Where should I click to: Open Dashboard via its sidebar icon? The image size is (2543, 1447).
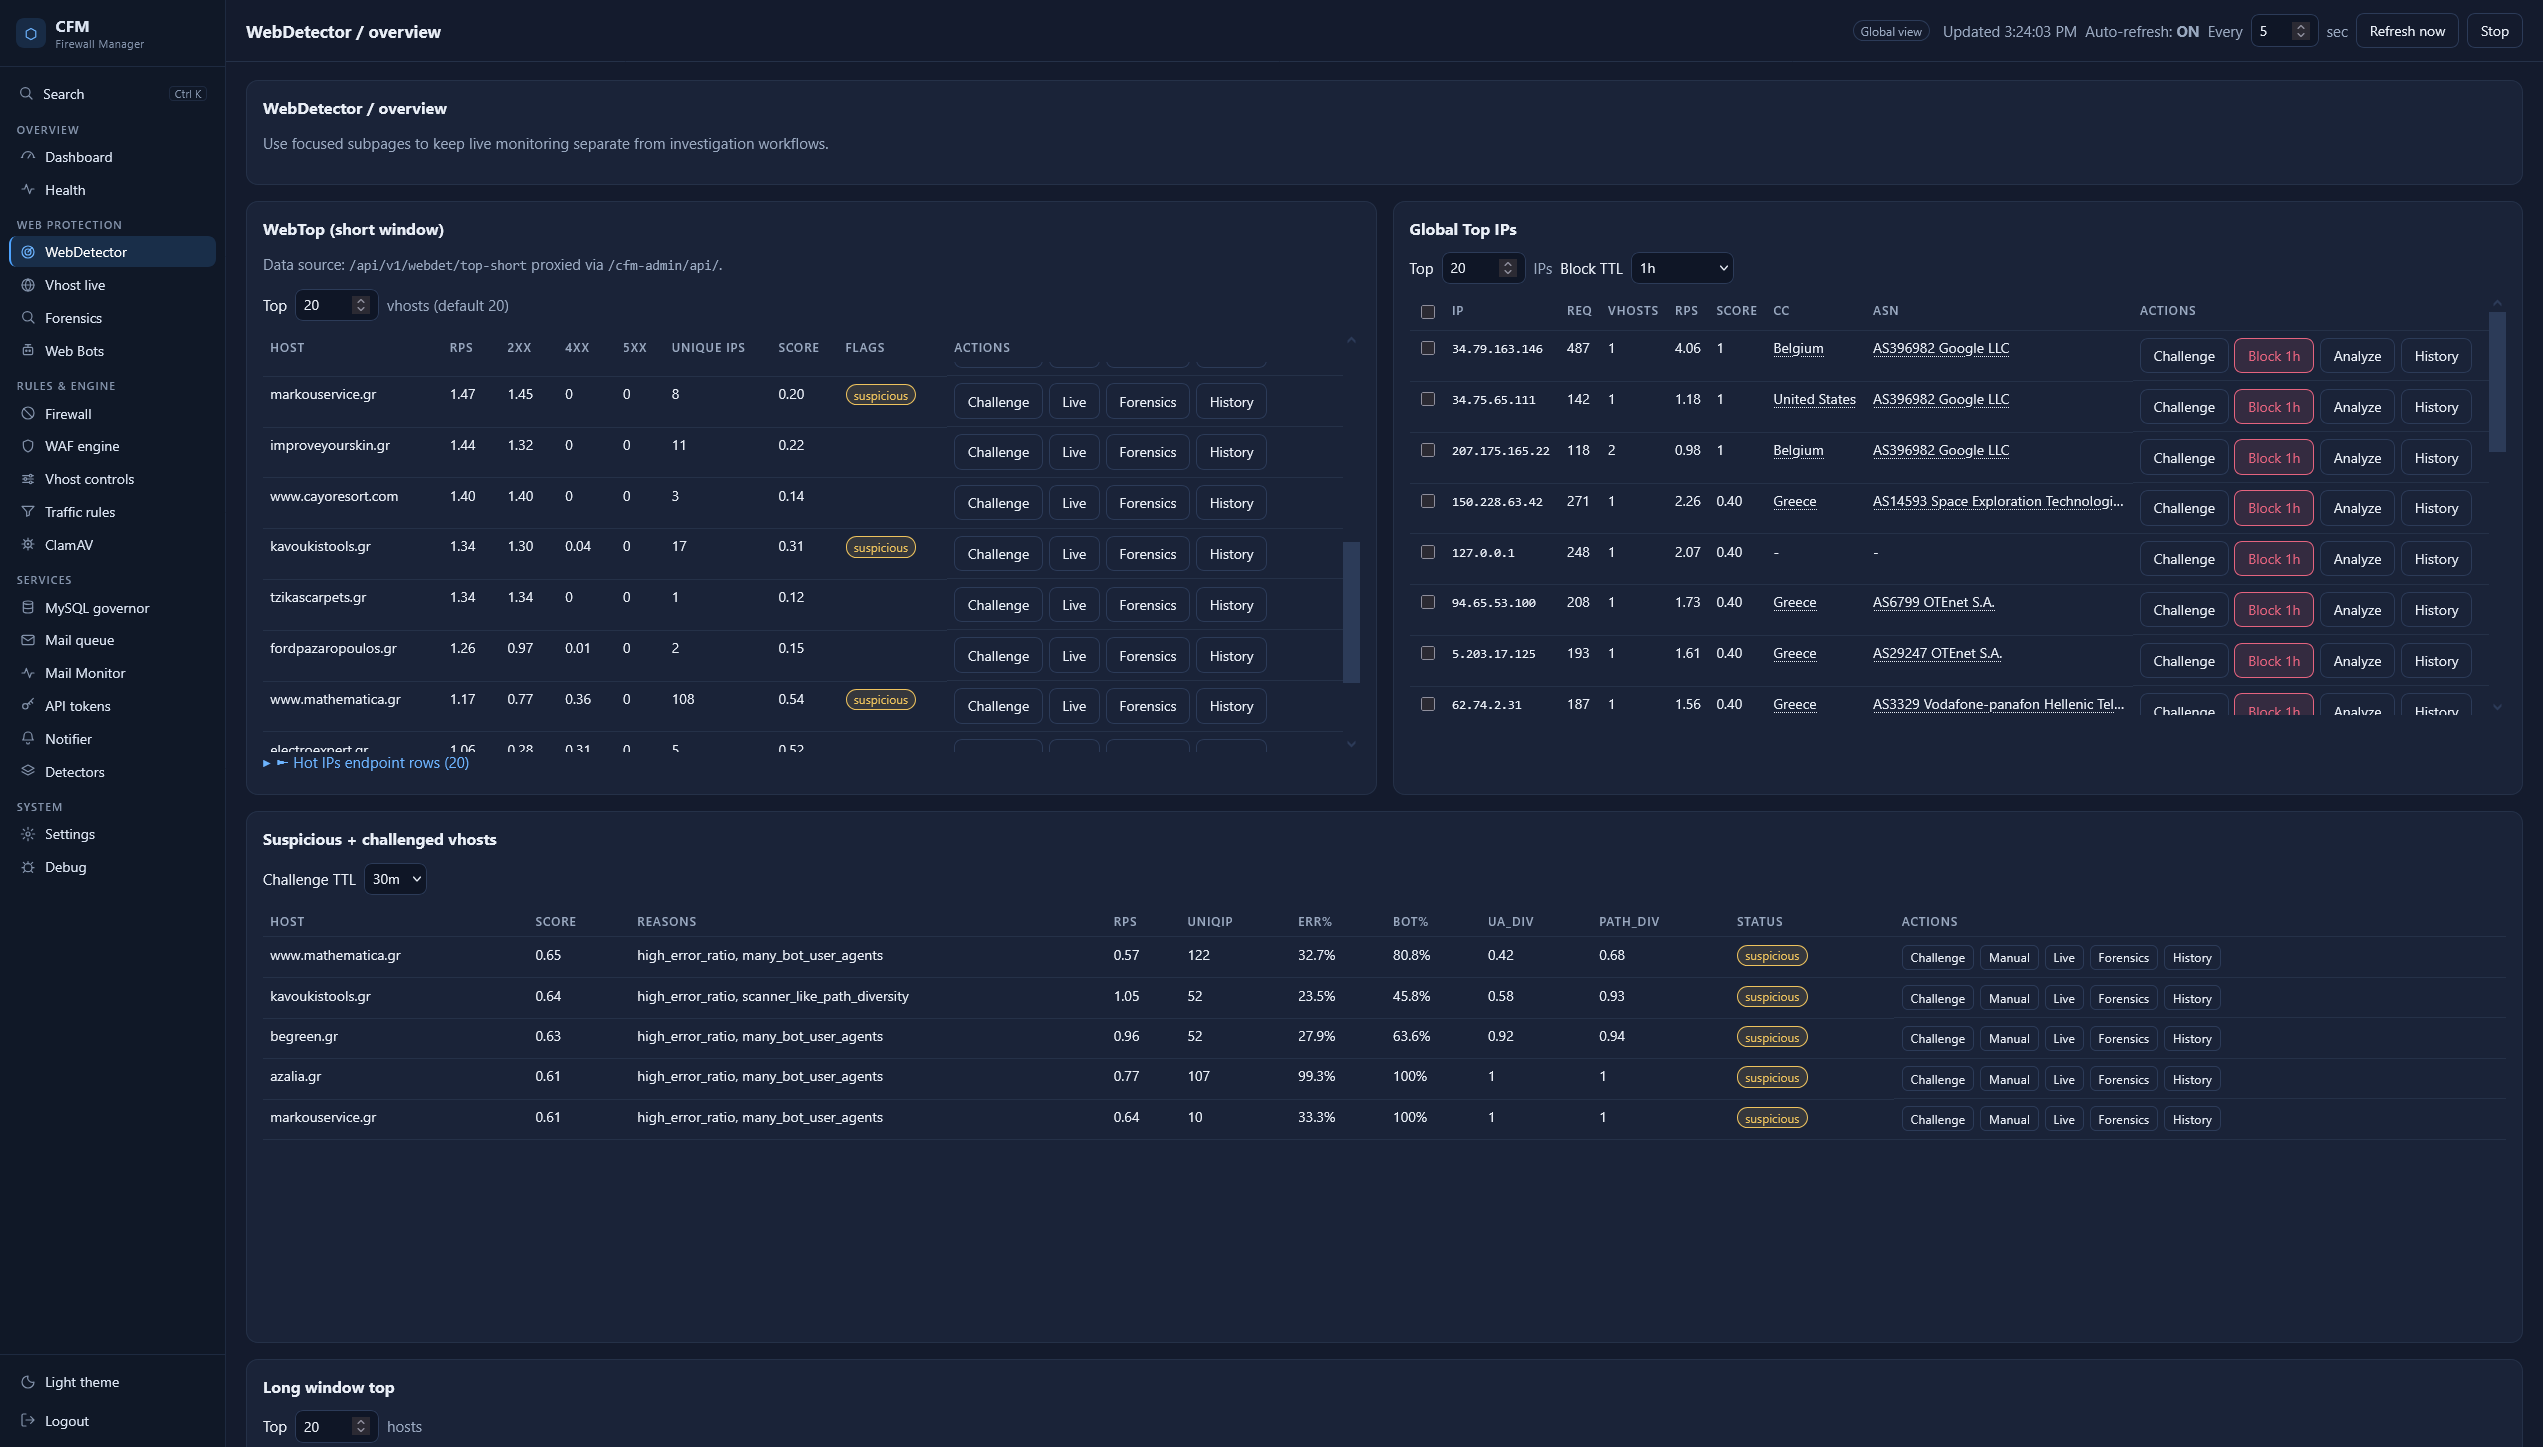[x=28, y=157]
